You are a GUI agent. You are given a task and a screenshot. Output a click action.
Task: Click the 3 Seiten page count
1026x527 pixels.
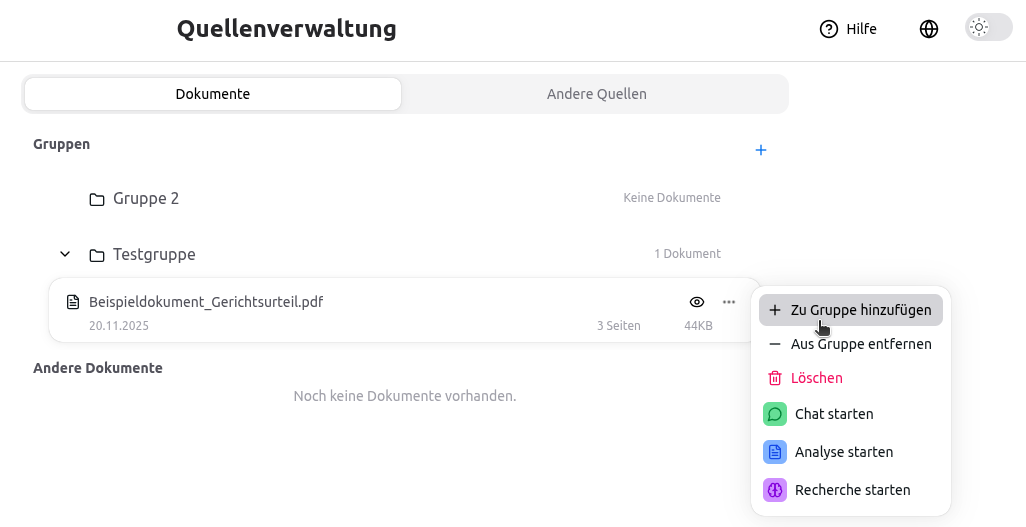point(618,326)
